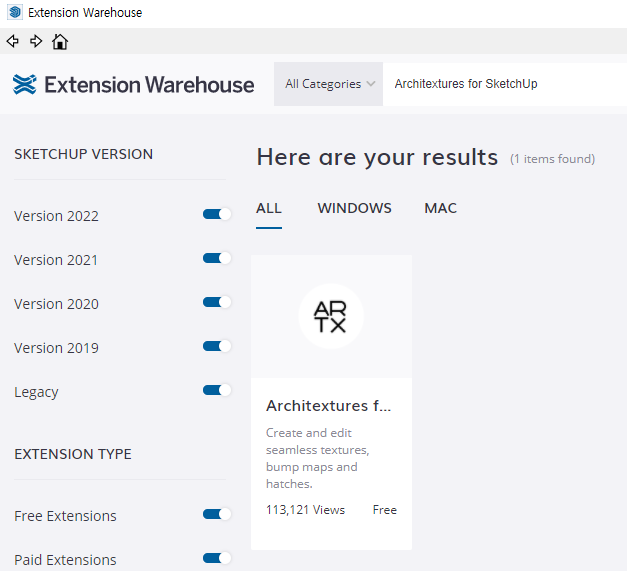Toggle the Version 2019 filter
The height and width of the screenshot is (571, 627).
click(x=217, y=346)
